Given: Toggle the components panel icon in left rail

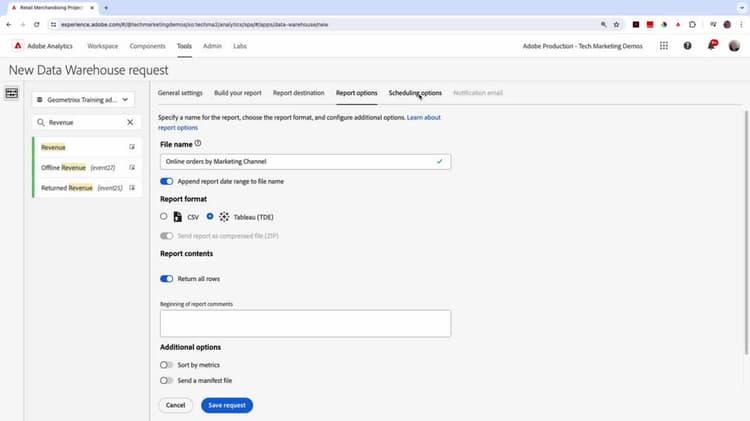Looking at the screenshot, I should 11,93.
